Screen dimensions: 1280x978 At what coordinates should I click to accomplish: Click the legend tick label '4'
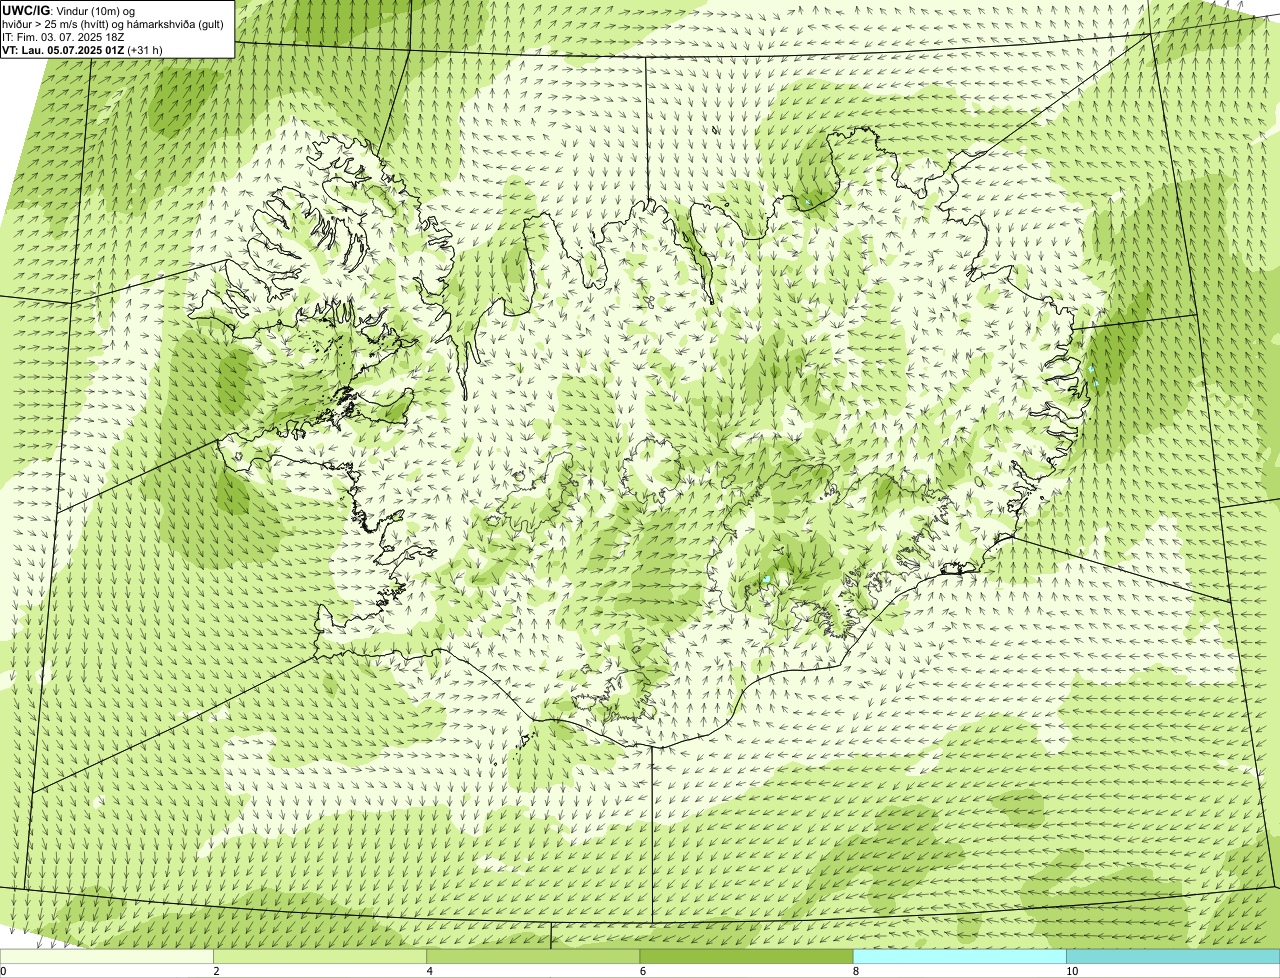click(x=430, y=971)
